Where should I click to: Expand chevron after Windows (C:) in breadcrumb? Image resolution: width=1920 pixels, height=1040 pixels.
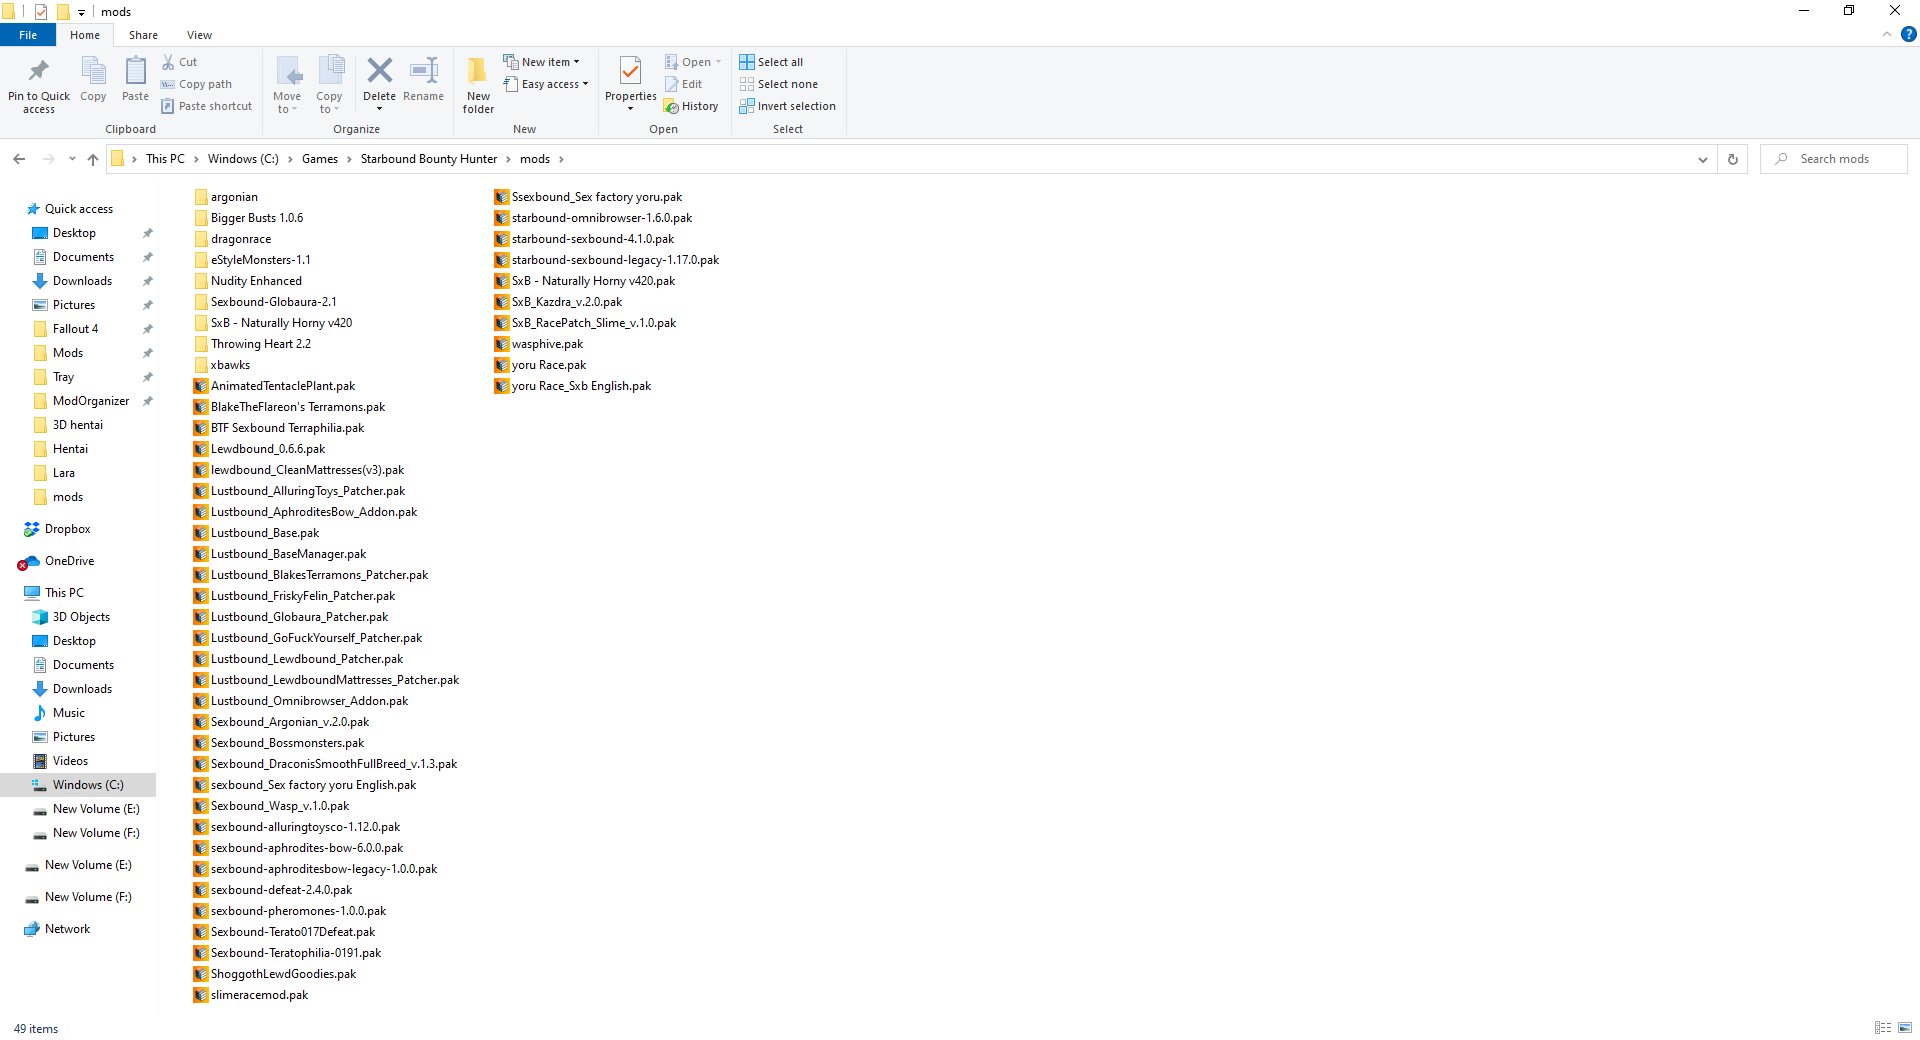pos(290,159)
